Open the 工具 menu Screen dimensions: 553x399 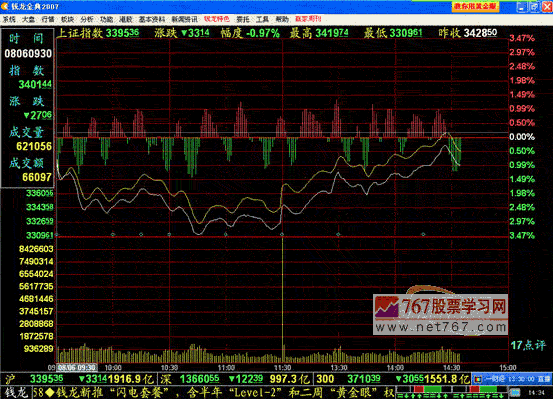(x=262, y=19)
